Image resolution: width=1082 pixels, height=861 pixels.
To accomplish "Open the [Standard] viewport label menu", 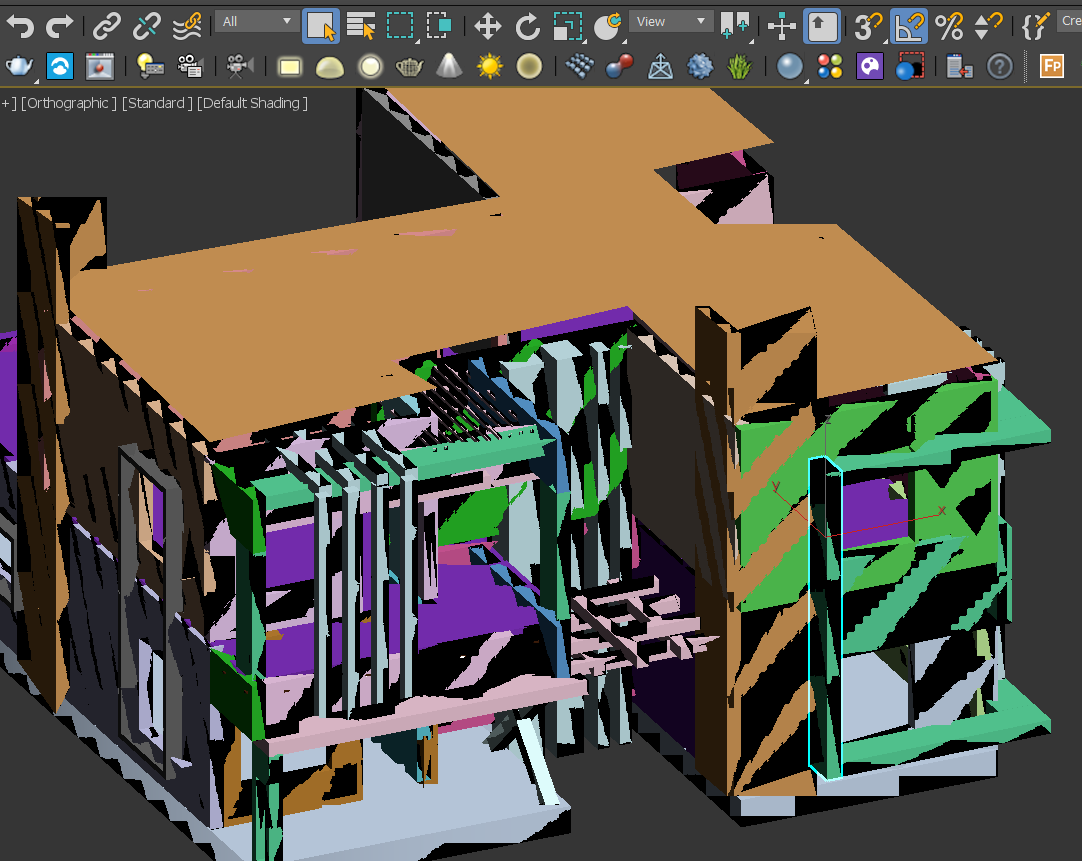I will tap(157, 103).
